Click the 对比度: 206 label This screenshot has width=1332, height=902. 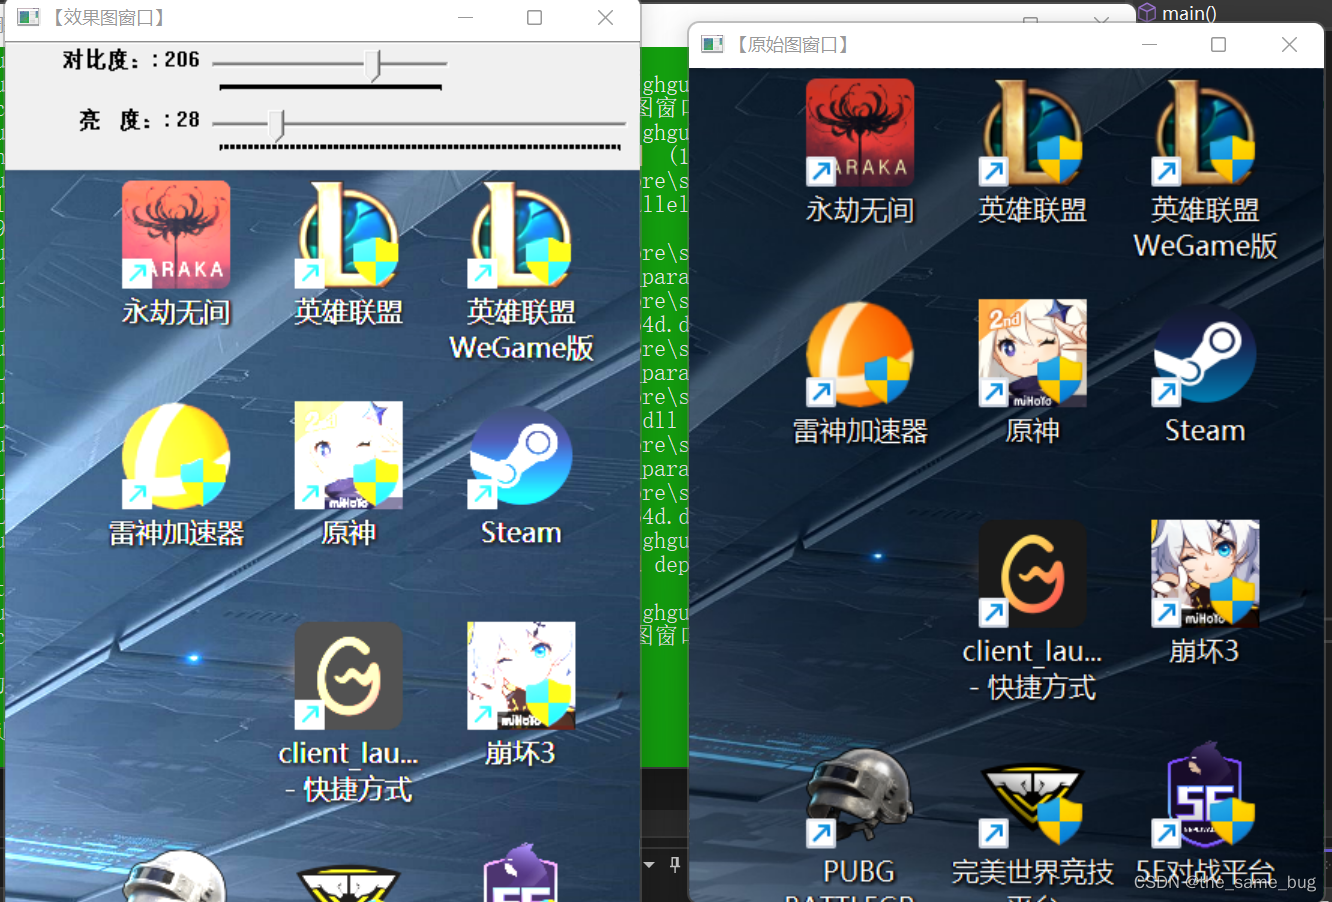(131, 60)
